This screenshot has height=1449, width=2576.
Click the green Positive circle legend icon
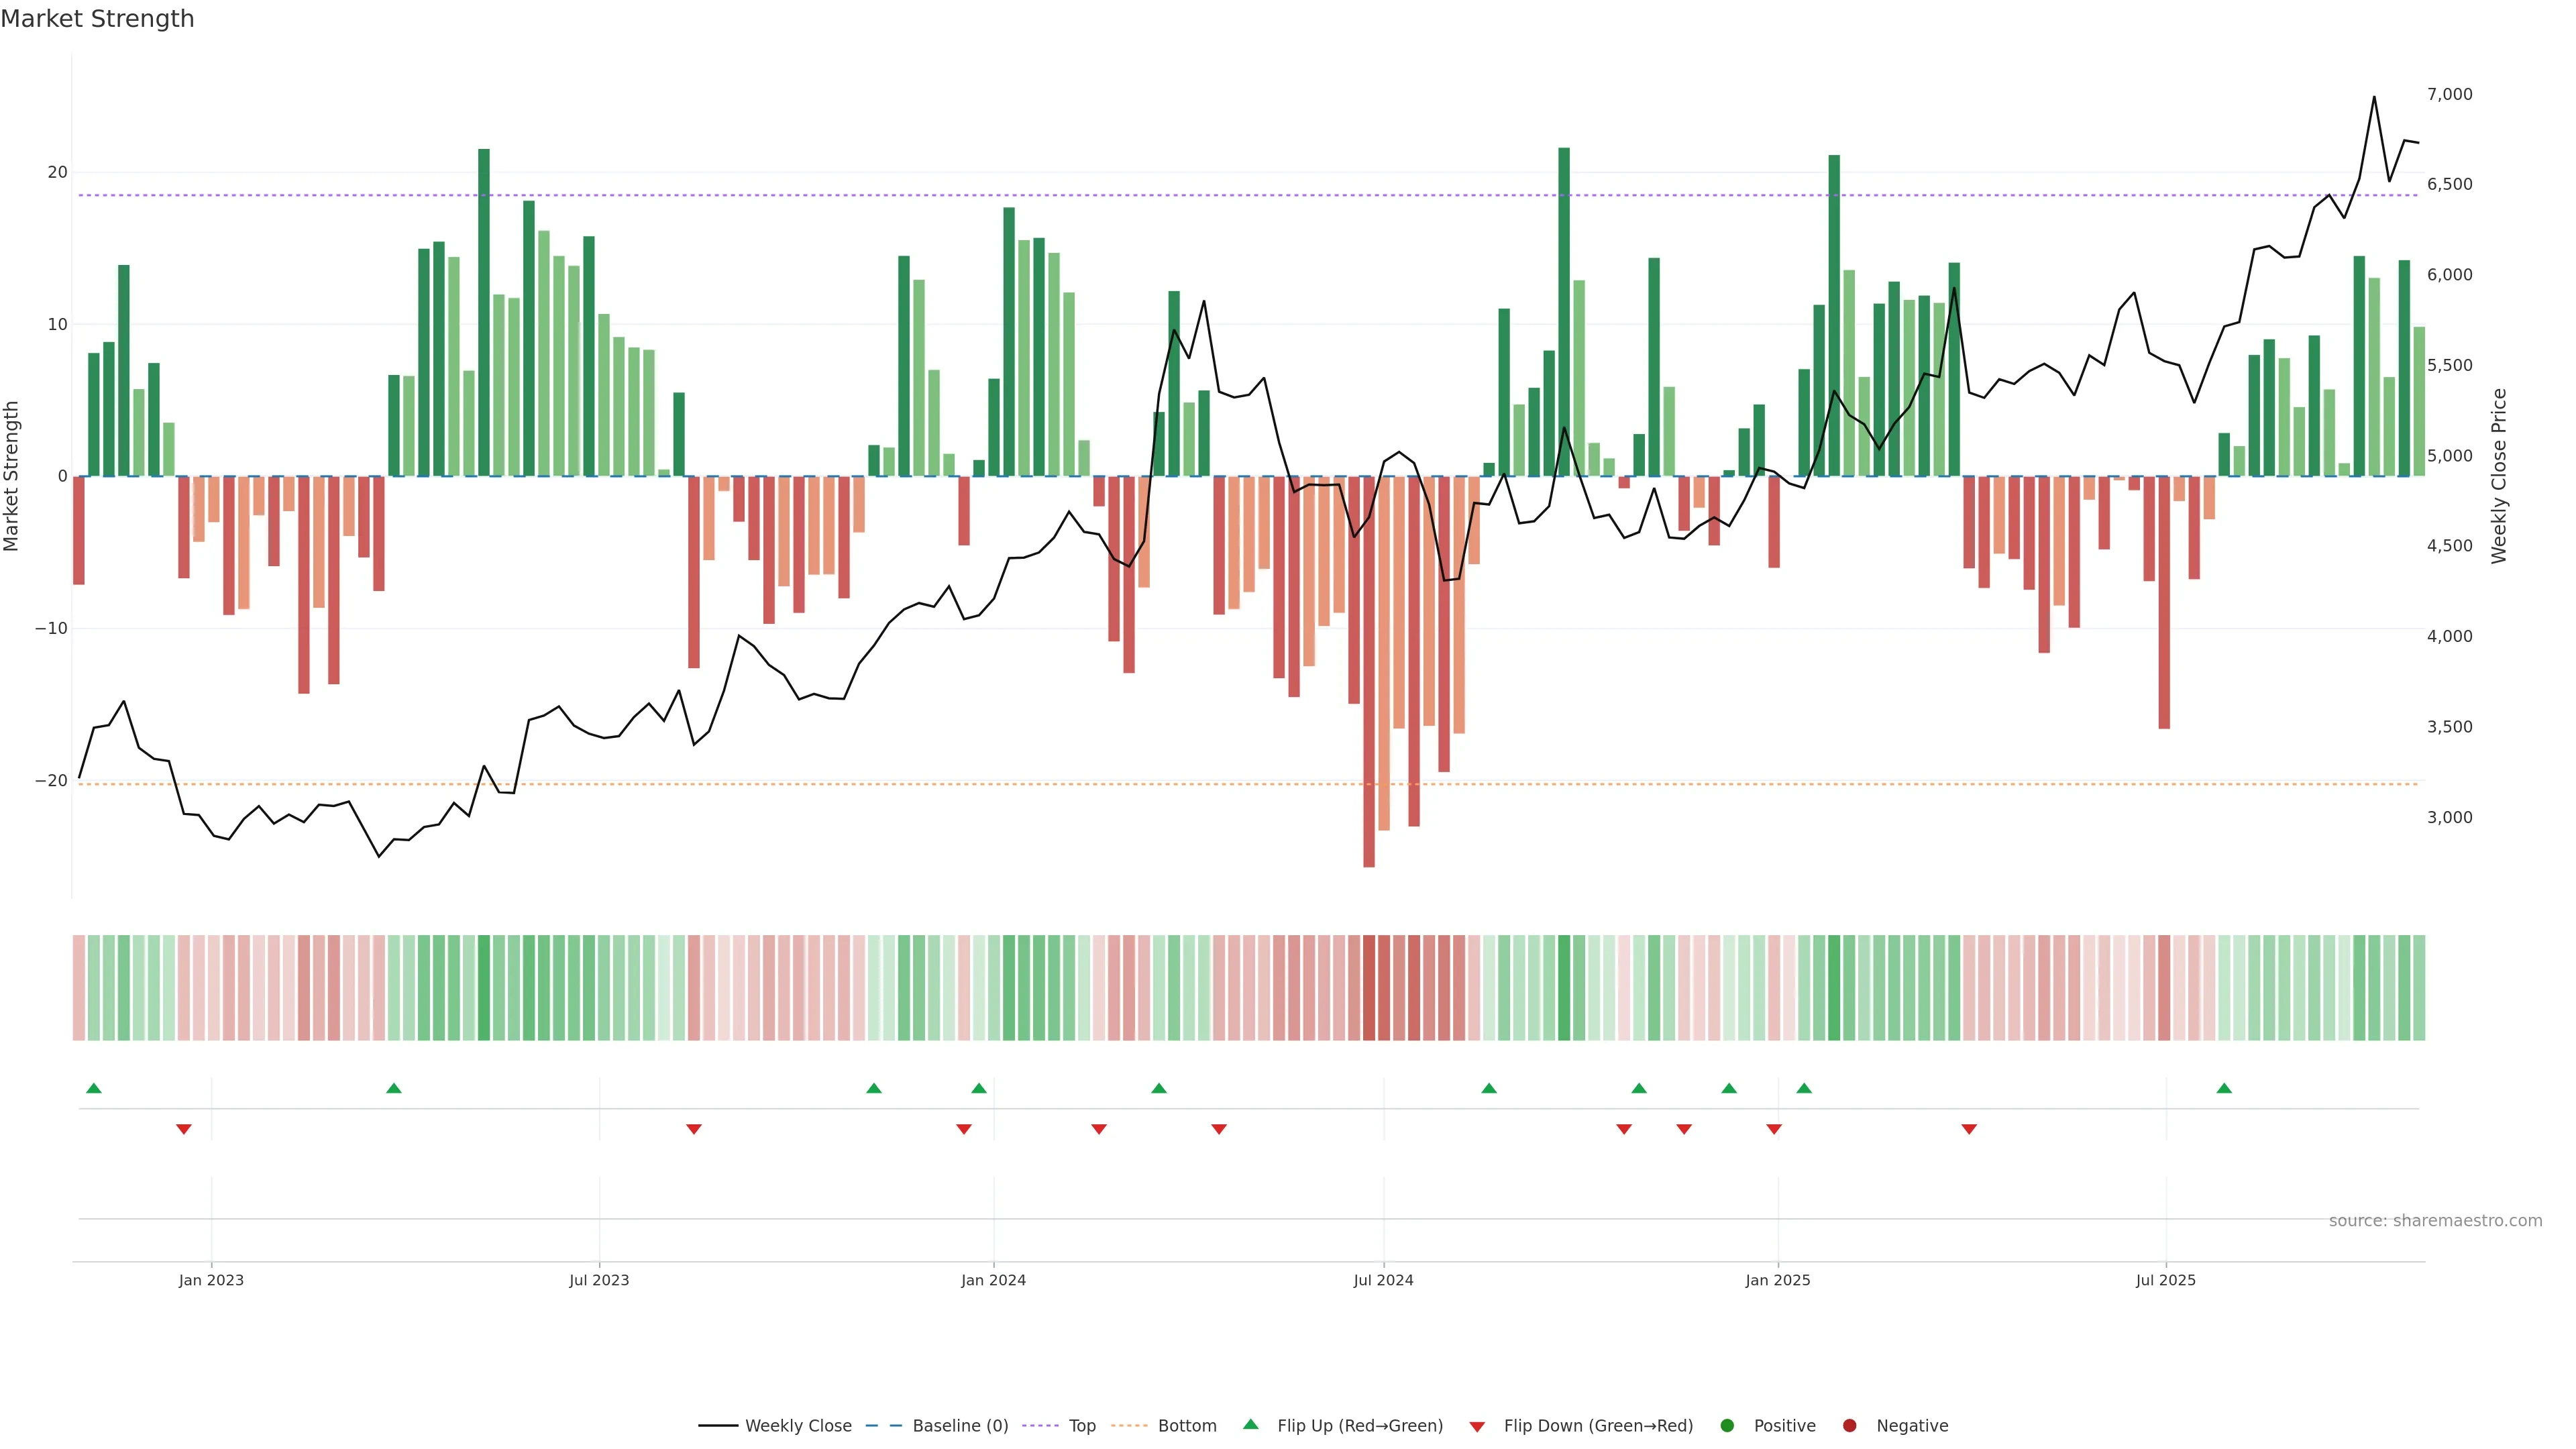[x=1727, y=1425]
